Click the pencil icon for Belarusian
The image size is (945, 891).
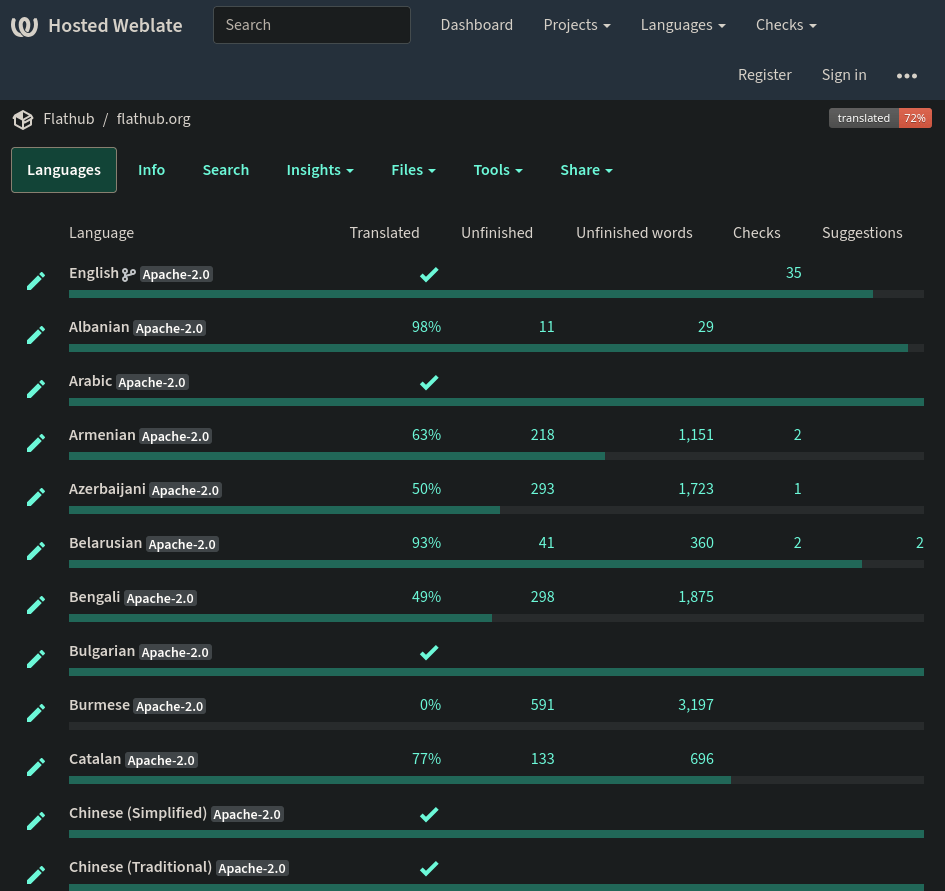tap(36, 551)
